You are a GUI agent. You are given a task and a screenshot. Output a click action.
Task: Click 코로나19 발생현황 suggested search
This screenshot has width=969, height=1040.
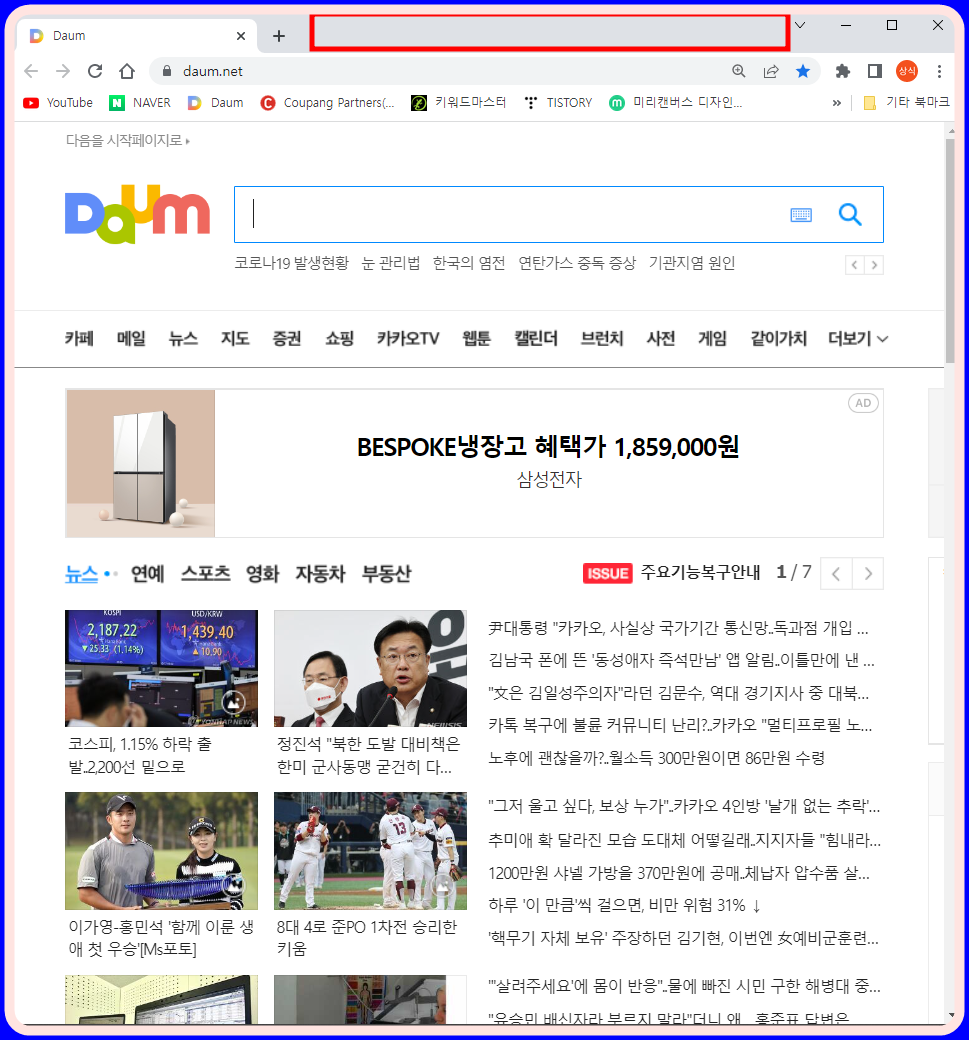[291, 263]
